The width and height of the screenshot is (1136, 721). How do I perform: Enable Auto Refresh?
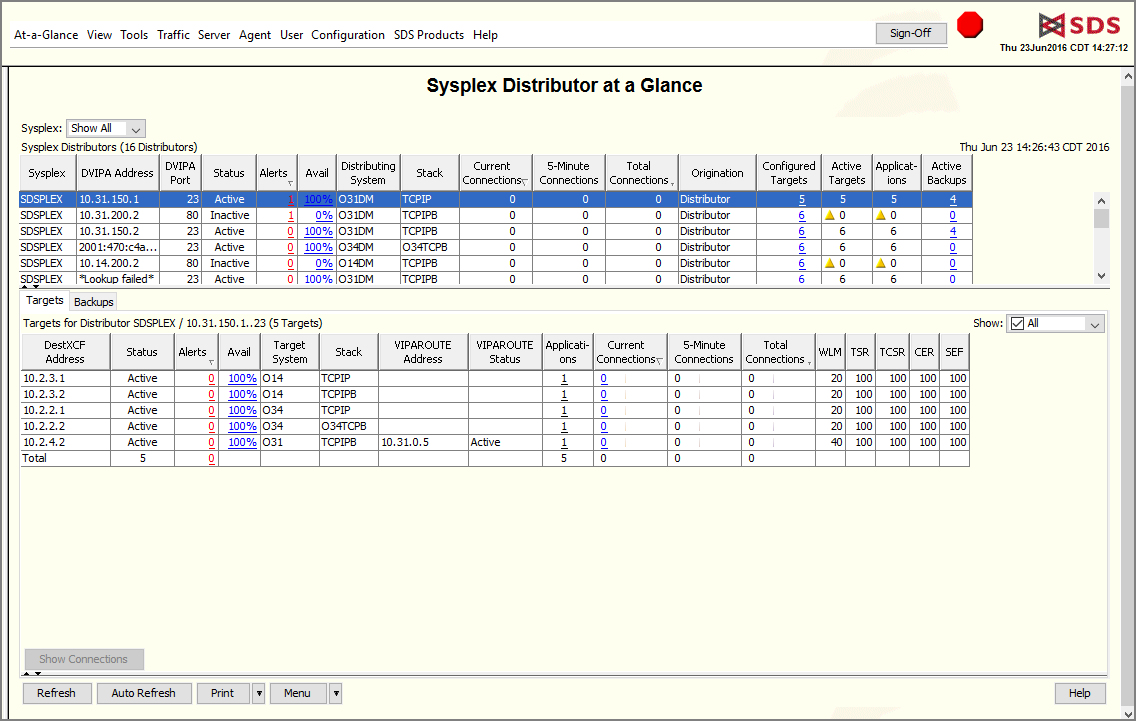point(143,693)
